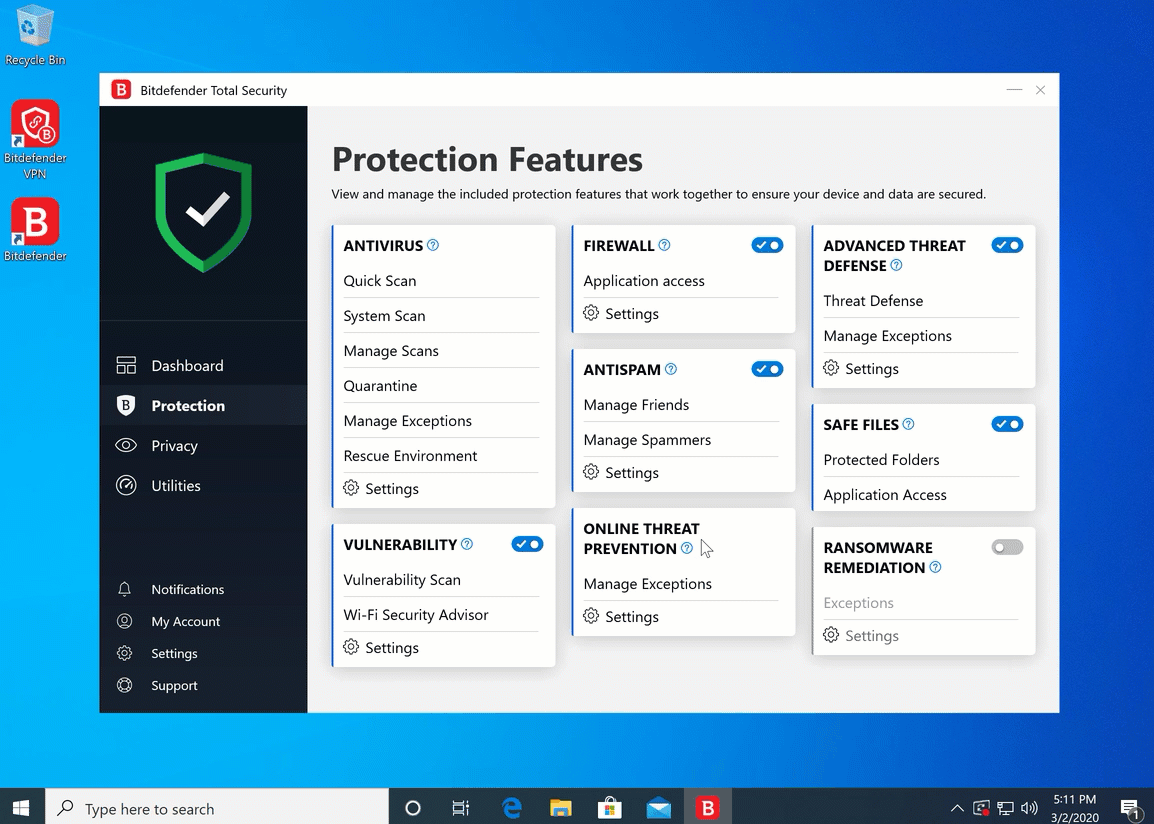Click the Support lifebuoy icon
1154x824 pixels.
pyautogui.click(x=124, y=686)
